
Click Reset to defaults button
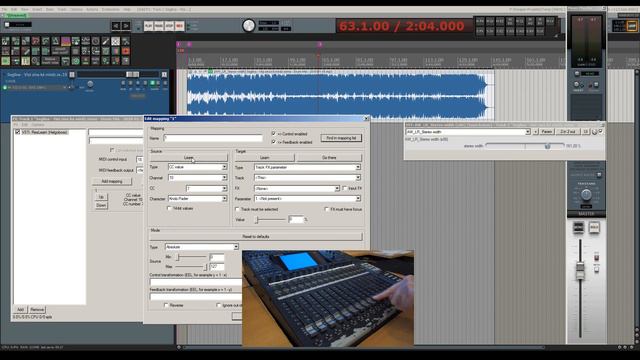coord(256,236)
